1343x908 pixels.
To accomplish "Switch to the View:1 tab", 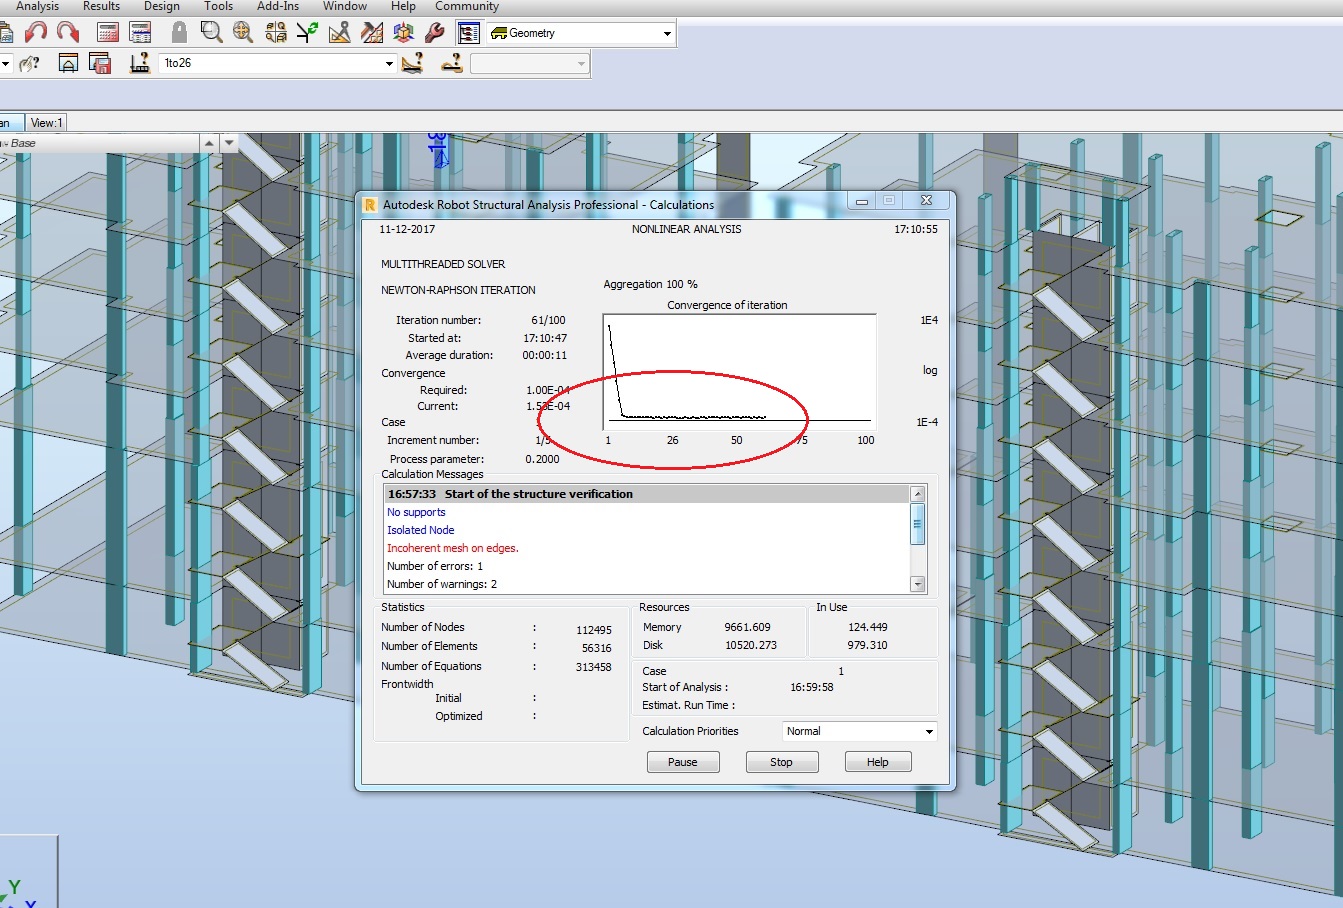I will [x=45, y=122].
